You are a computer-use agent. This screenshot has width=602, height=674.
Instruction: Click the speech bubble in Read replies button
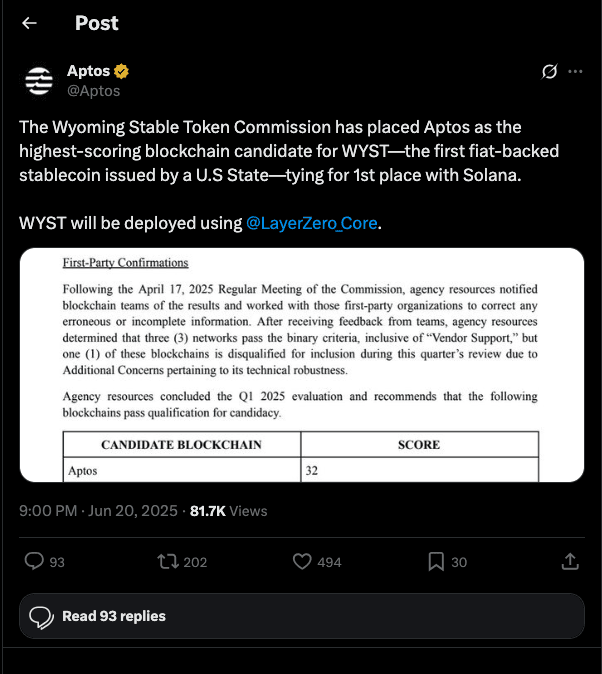41,616
